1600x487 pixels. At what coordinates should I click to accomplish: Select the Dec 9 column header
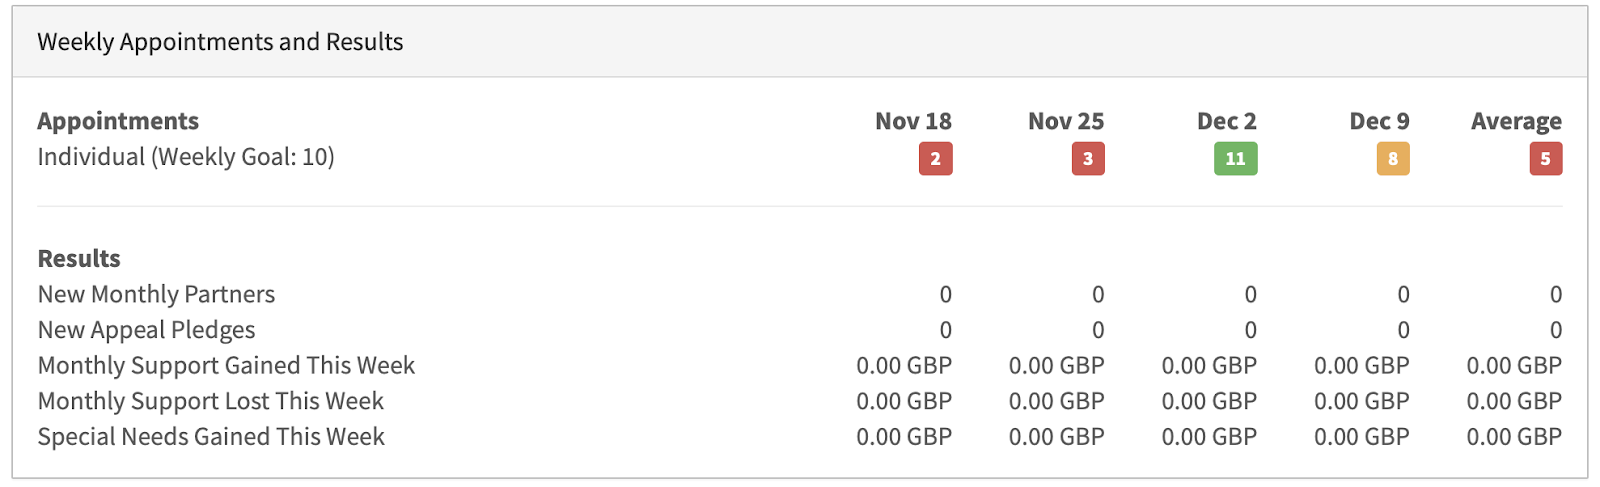click(x=1379, y=121)
